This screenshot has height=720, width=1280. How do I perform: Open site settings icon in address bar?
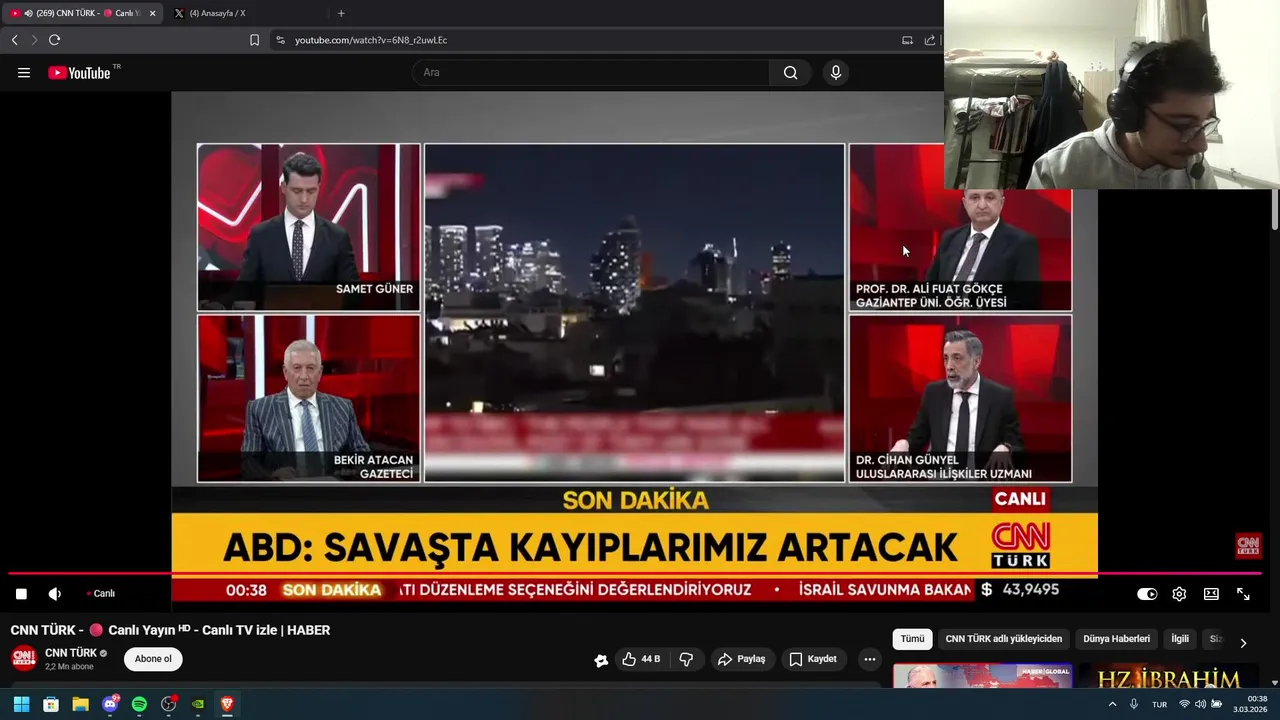pyautogui.click(x=280, y=40)
